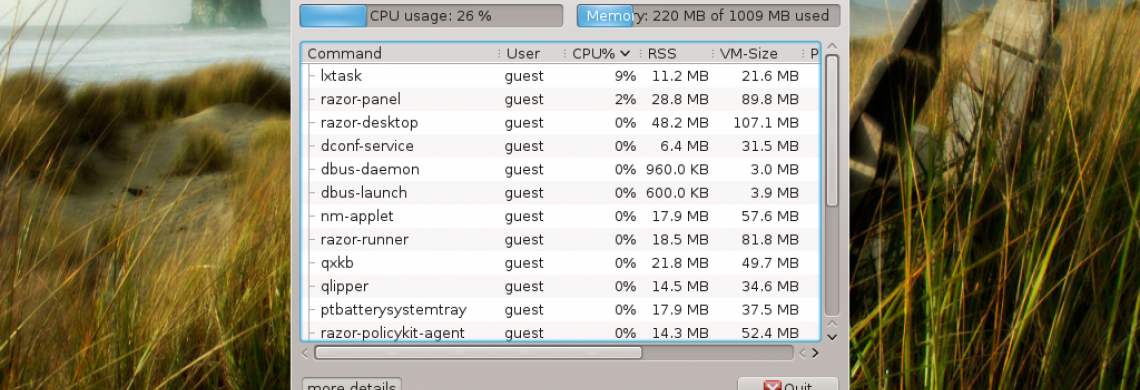Click the CPU usage progress bar
Image resolution: width=1140 pixels, height=390 pixels.
pyautogui.click(x=431, y=15)
